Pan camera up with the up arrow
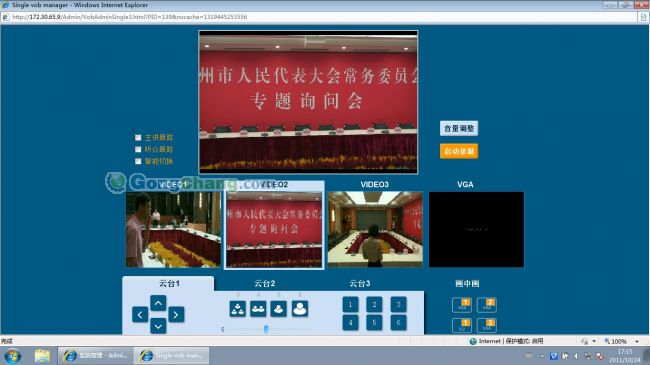Viewport: 650px width, 365px height. pyautogui.click(x=158, y=303)
